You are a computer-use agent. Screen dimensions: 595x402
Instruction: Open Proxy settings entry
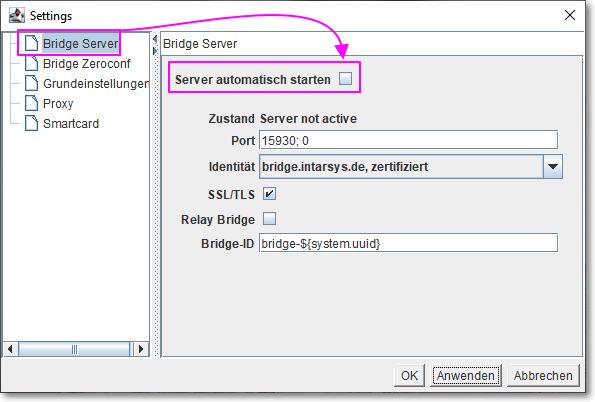pyautogui.click(x=58, y=104)
